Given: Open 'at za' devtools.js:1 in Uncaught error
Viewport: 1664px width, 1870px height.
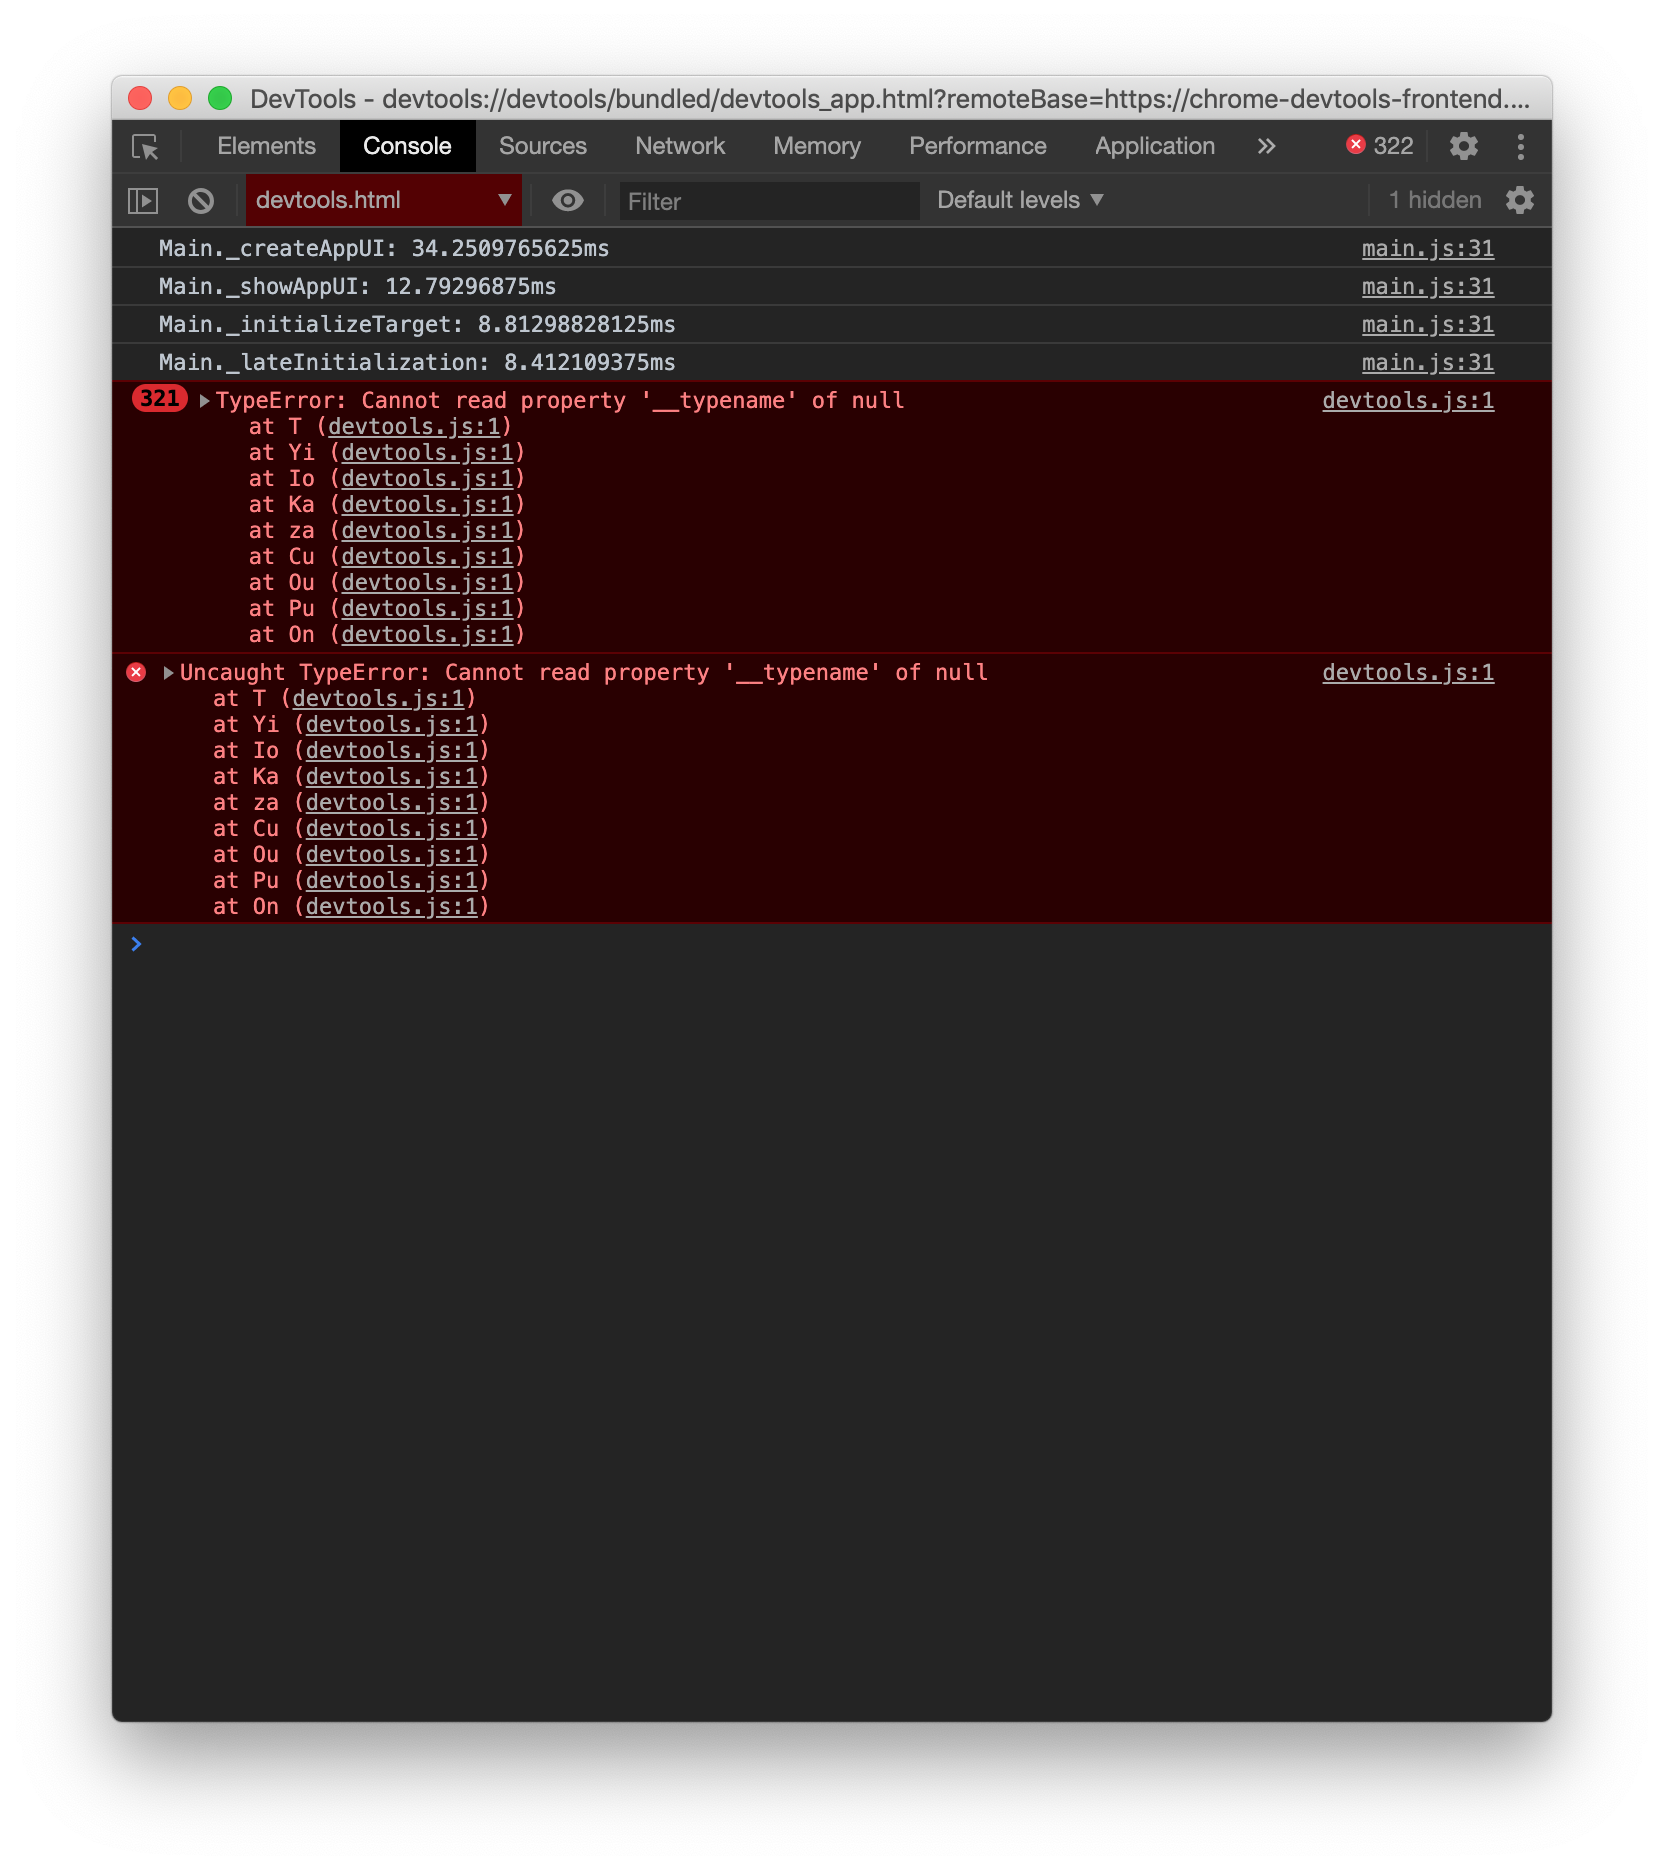Looking at the screenshot, I should 391,803.
